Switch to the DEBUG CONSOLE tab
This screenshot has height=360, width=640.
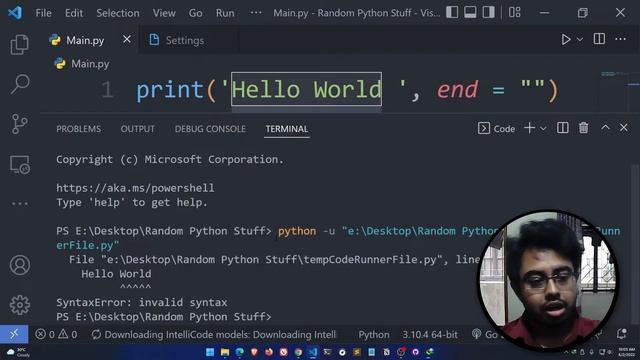click(210, 129)
